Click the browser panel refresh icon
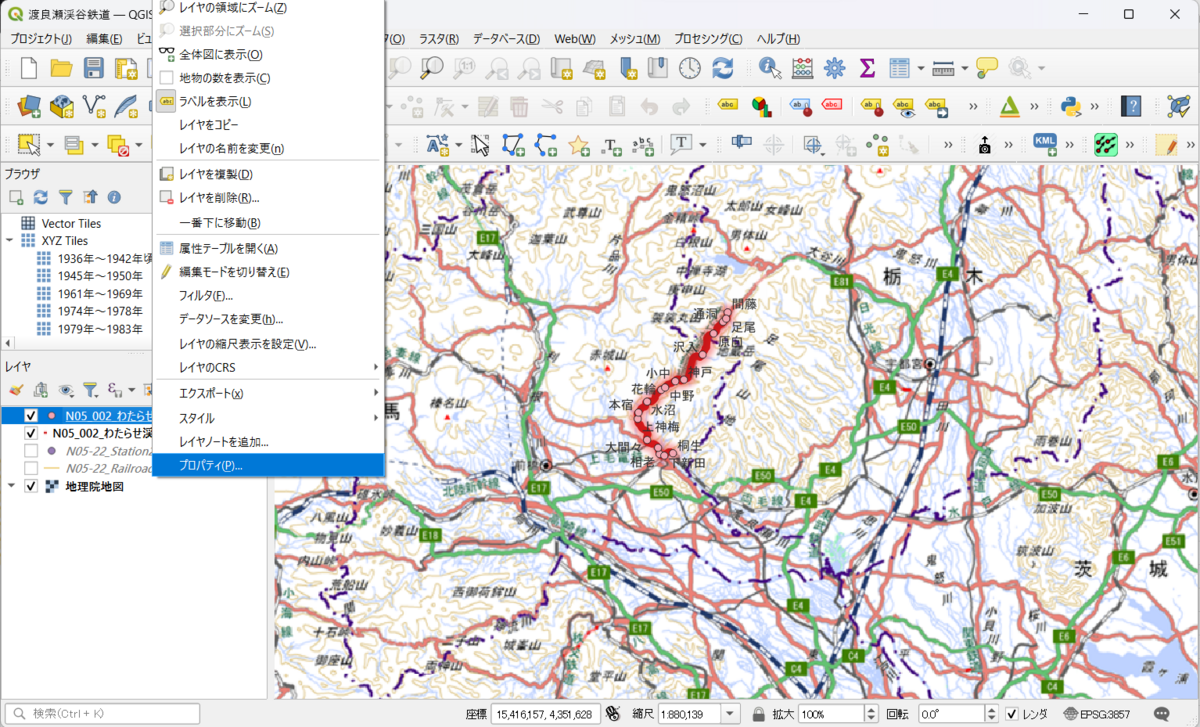 [41, 198]
